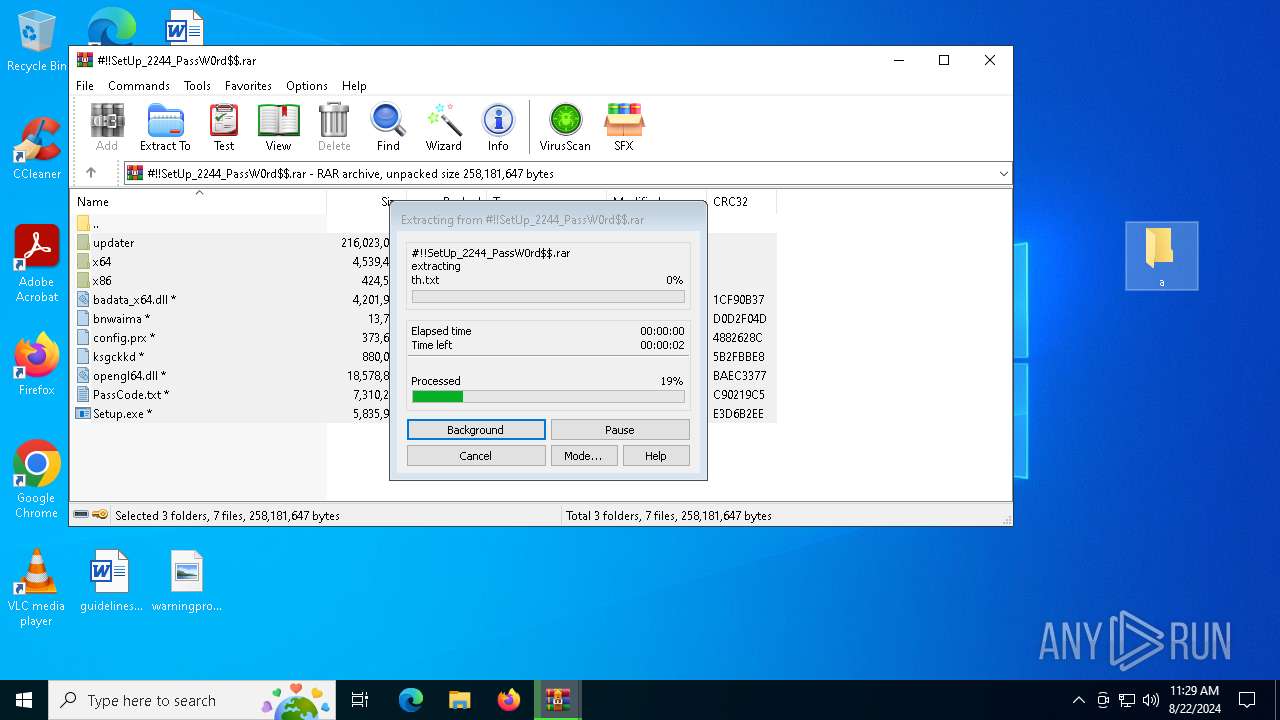Screen dimensions: 1280x720
Task: Click the taskbar search box
Action: coord(193,700)
